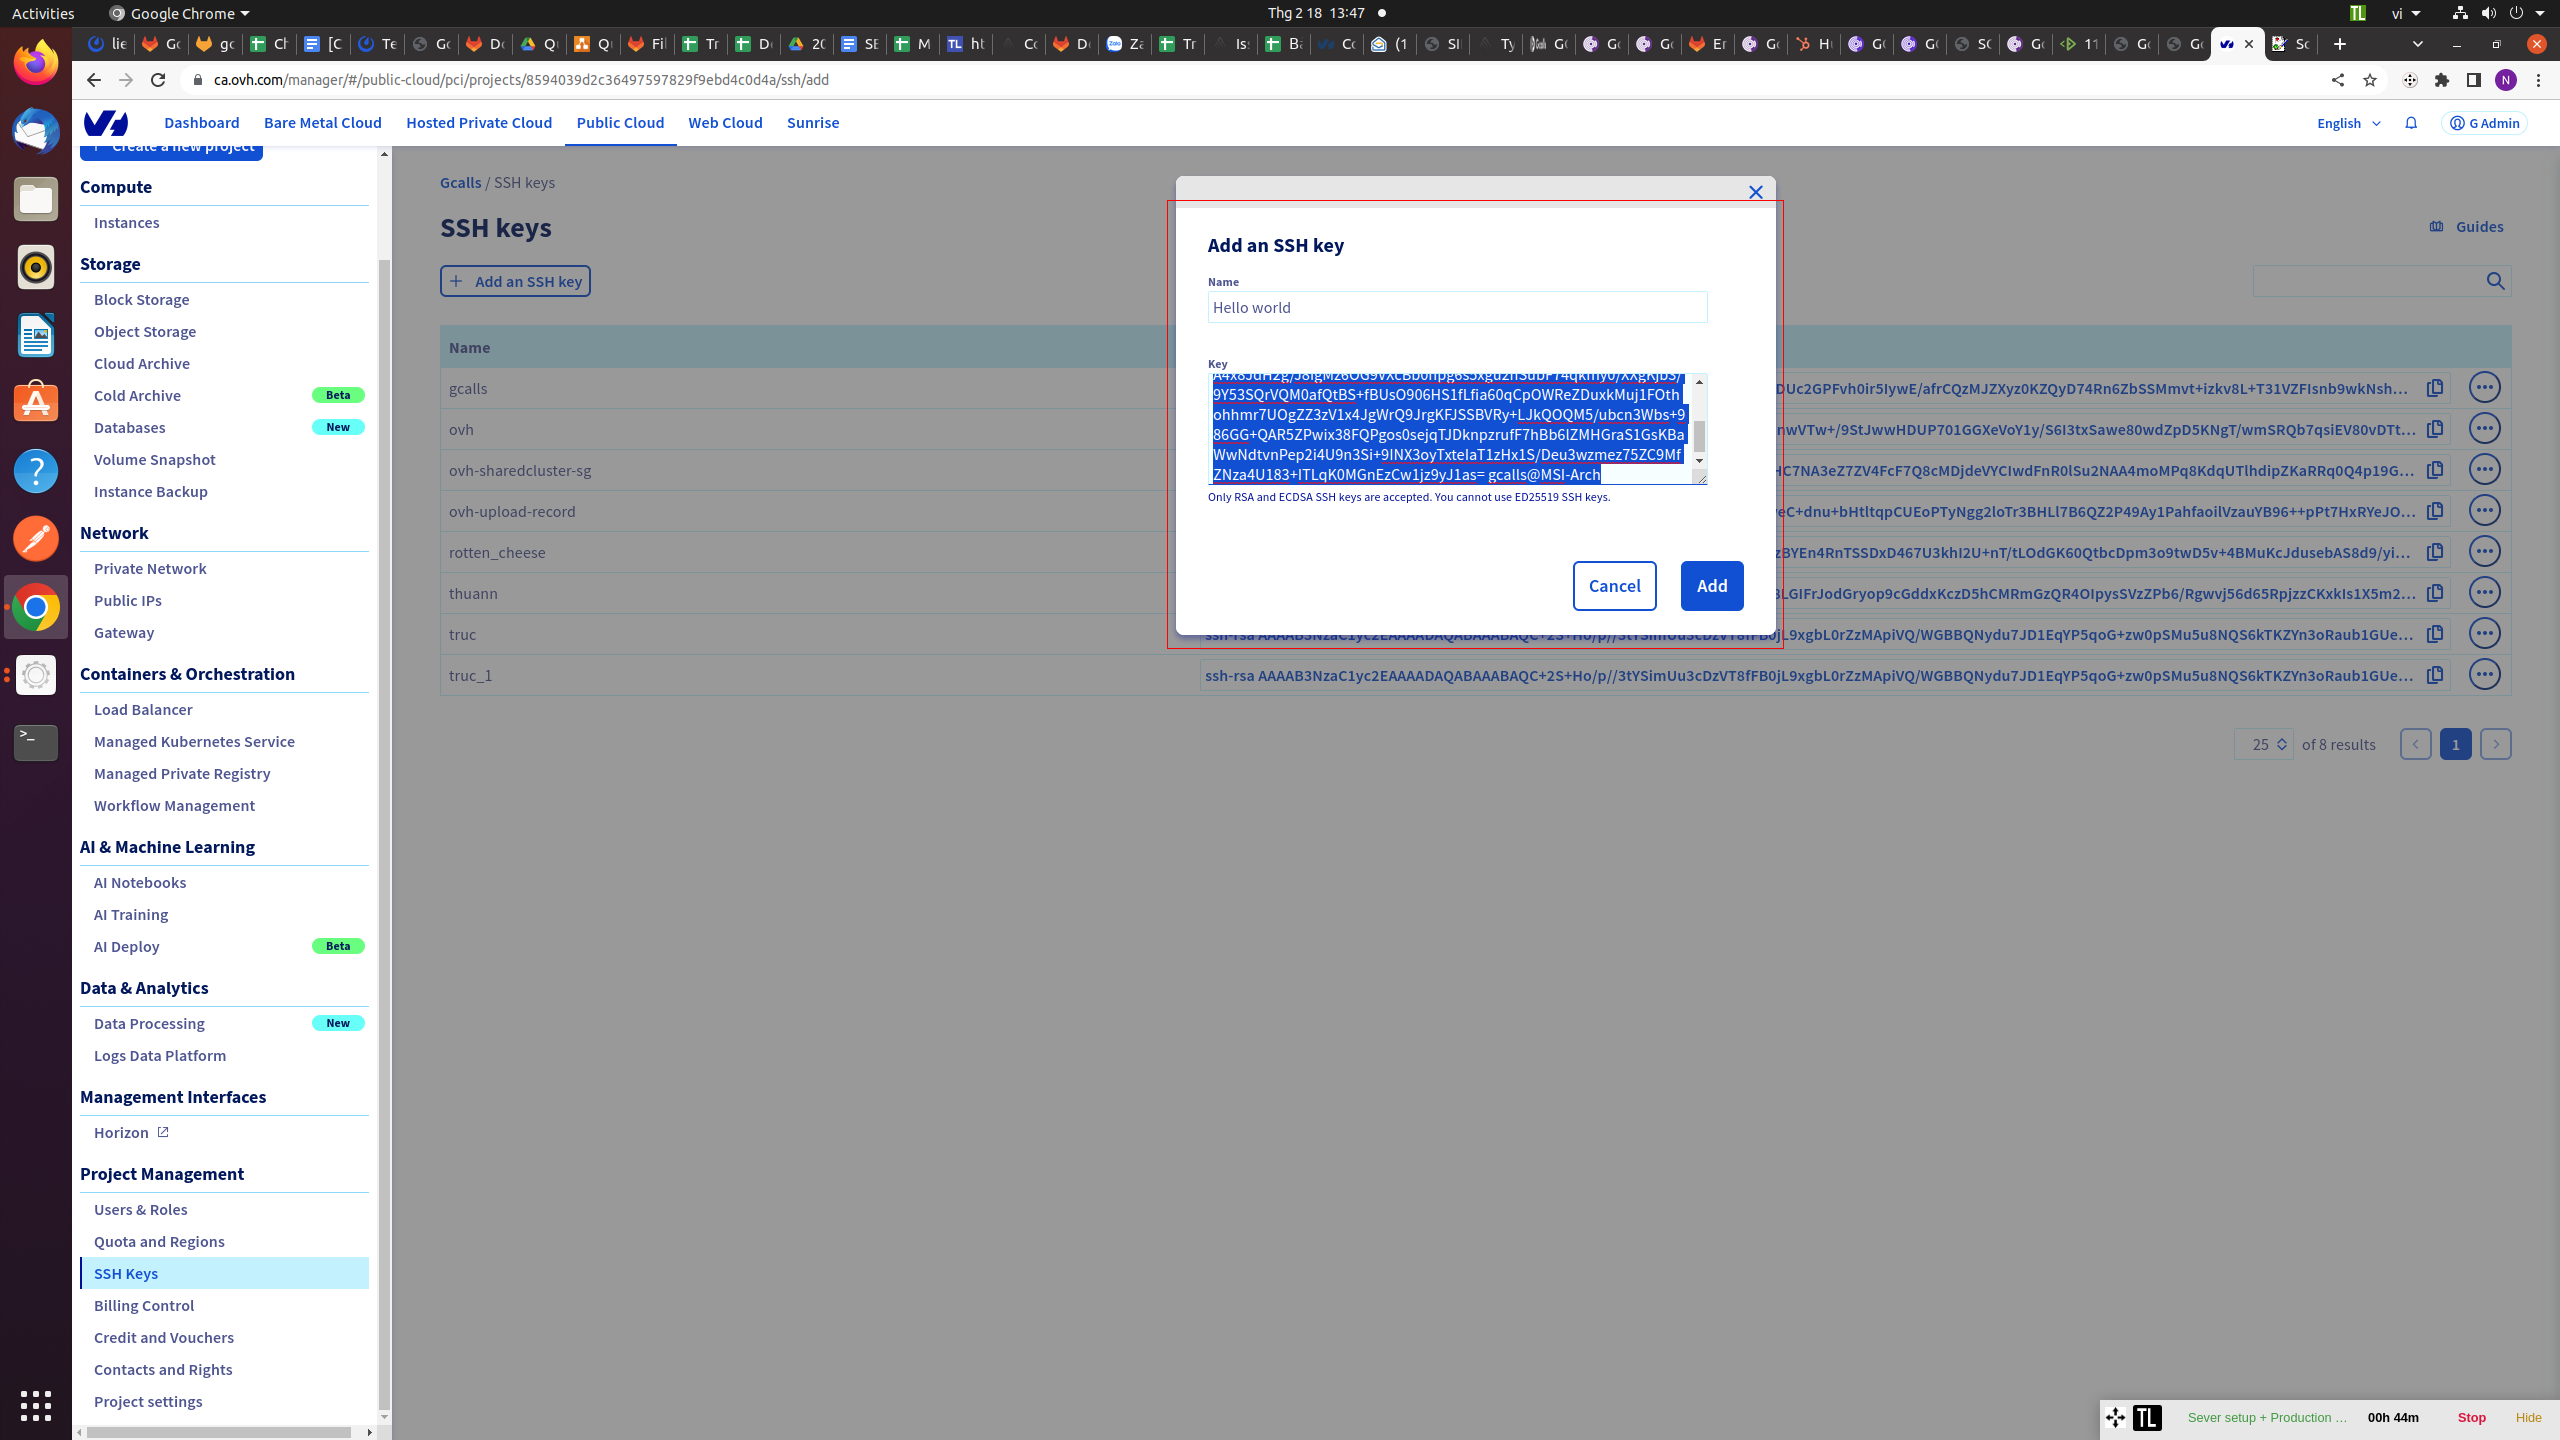The image size is (2560, 1440).
Task: Expand the English language dropdown
Action: pos(2348,123)
